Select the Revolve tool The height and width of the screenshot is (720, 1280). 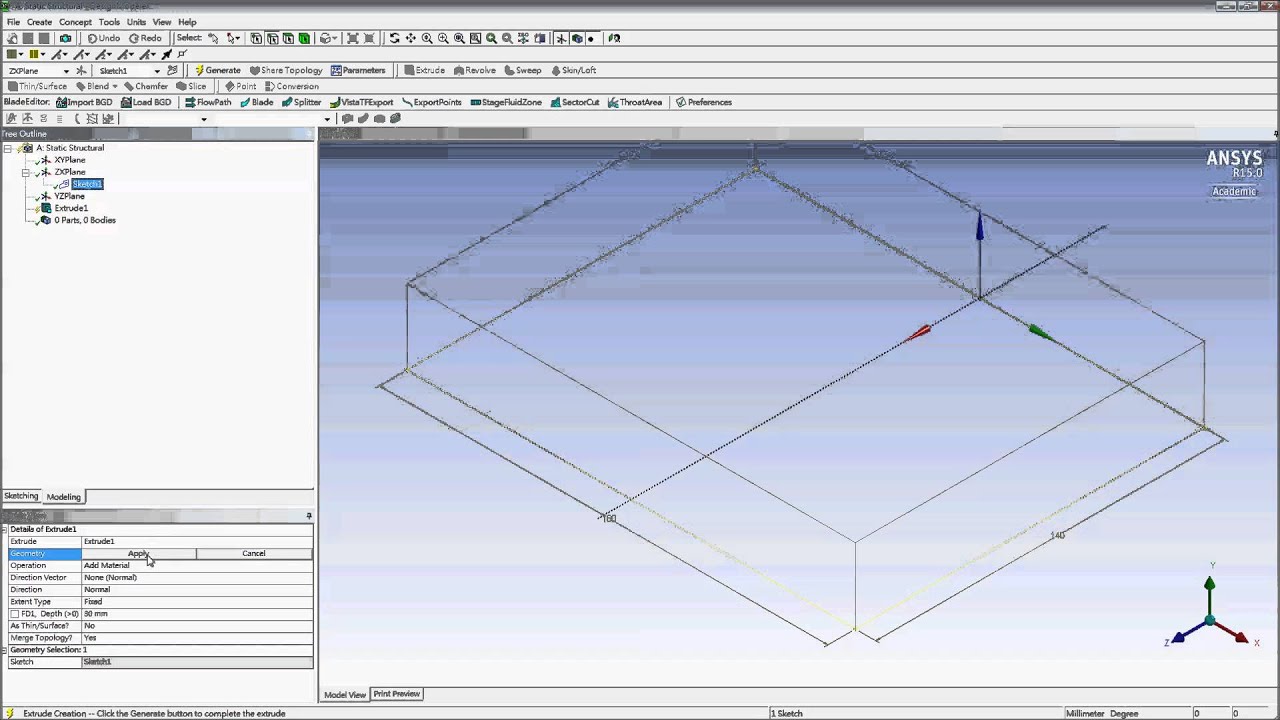475,70
